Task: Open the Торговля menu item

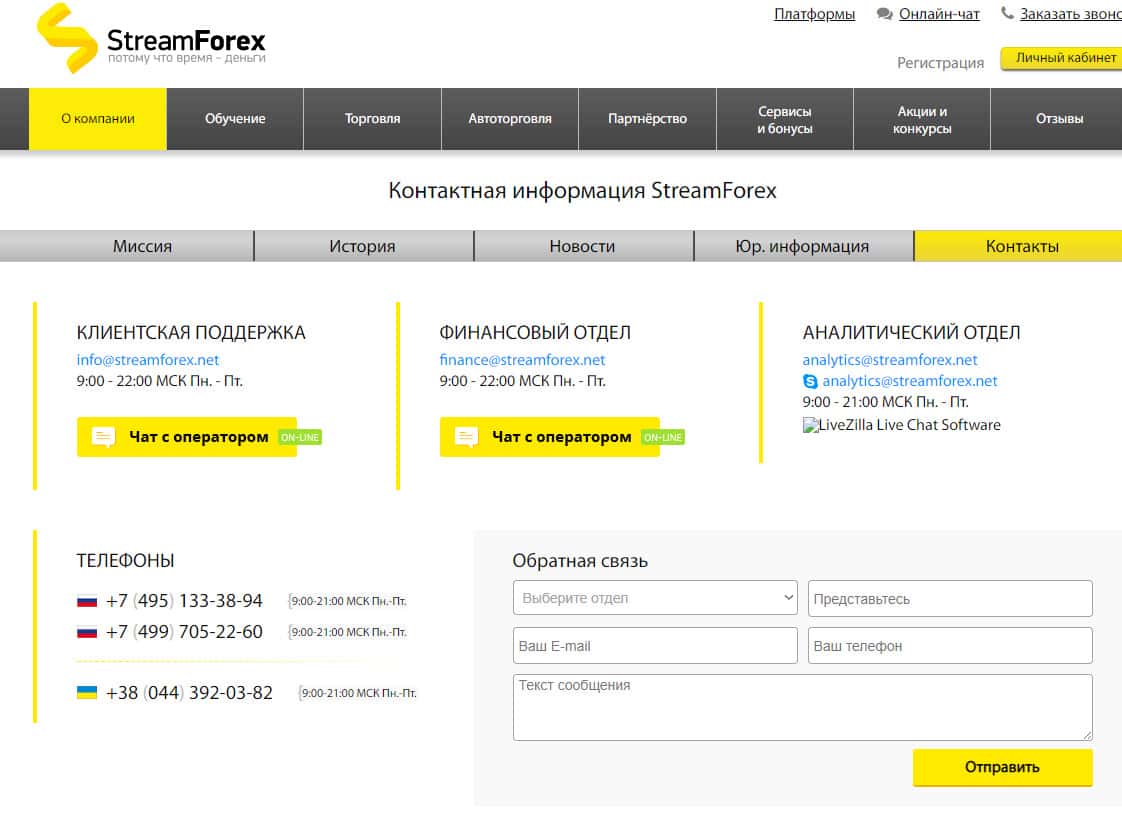Action: click(373, 119)
